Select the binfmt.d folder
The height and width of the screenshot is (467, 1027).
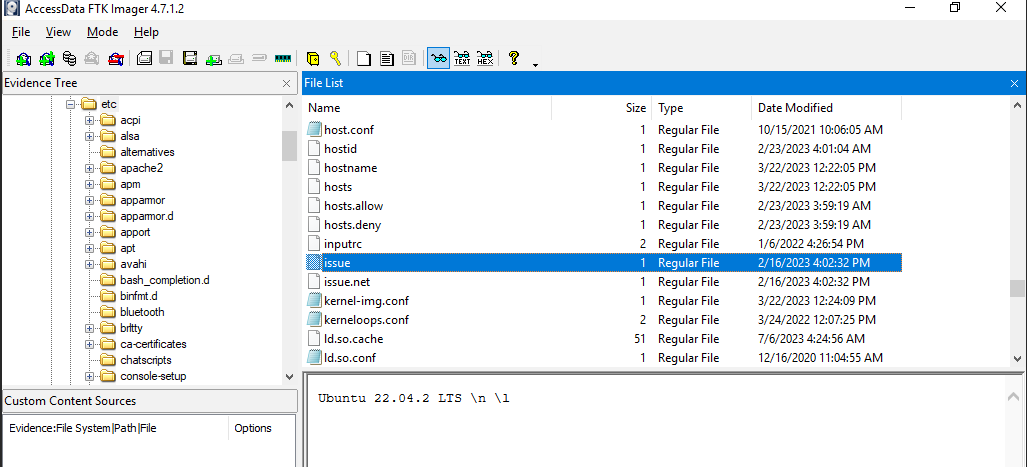[139, 296]
